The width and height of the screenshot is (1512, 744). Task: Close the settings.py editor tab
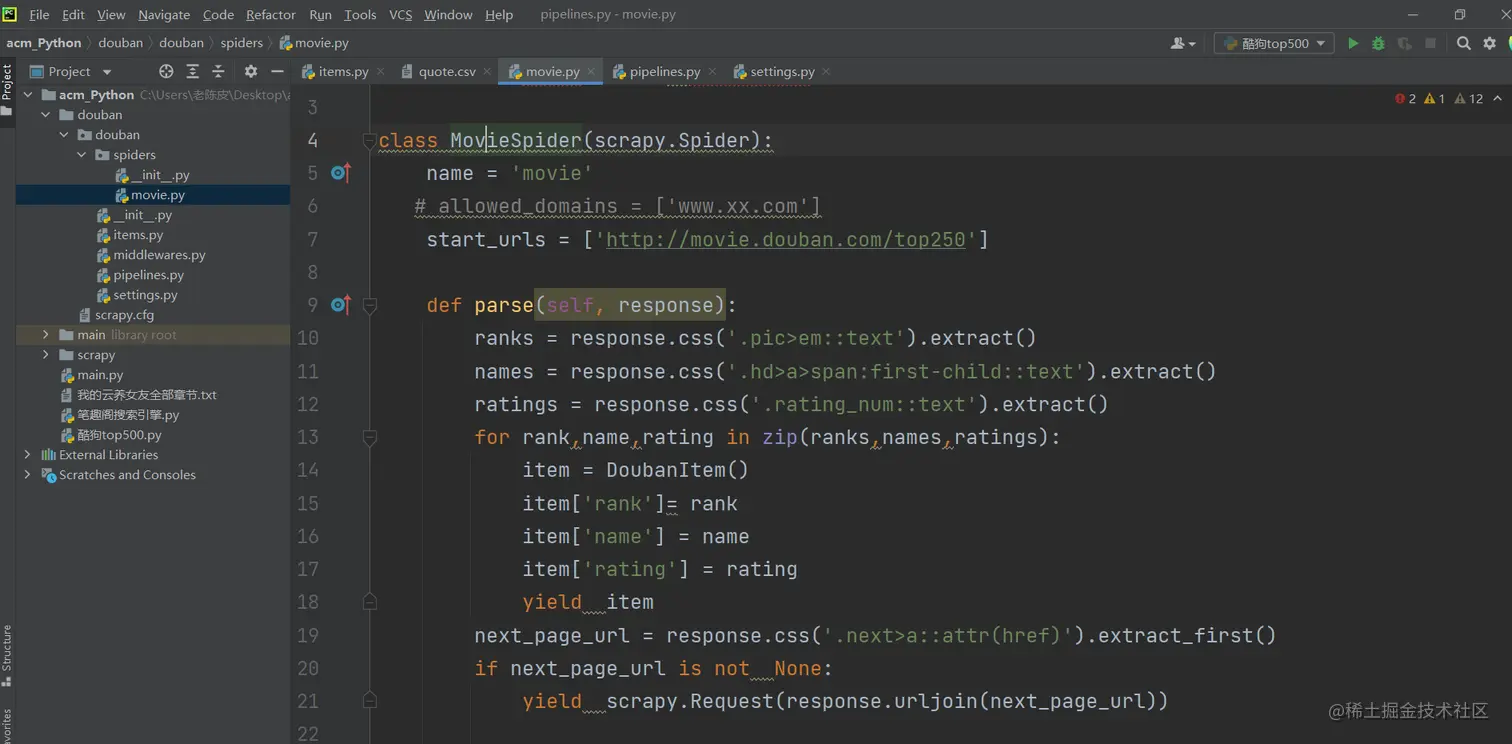click(826, 72)
